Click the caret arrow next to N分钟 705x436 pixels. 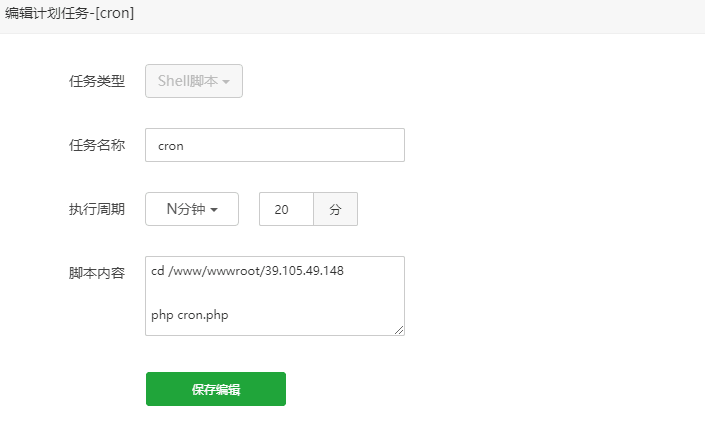coord(215,210)
